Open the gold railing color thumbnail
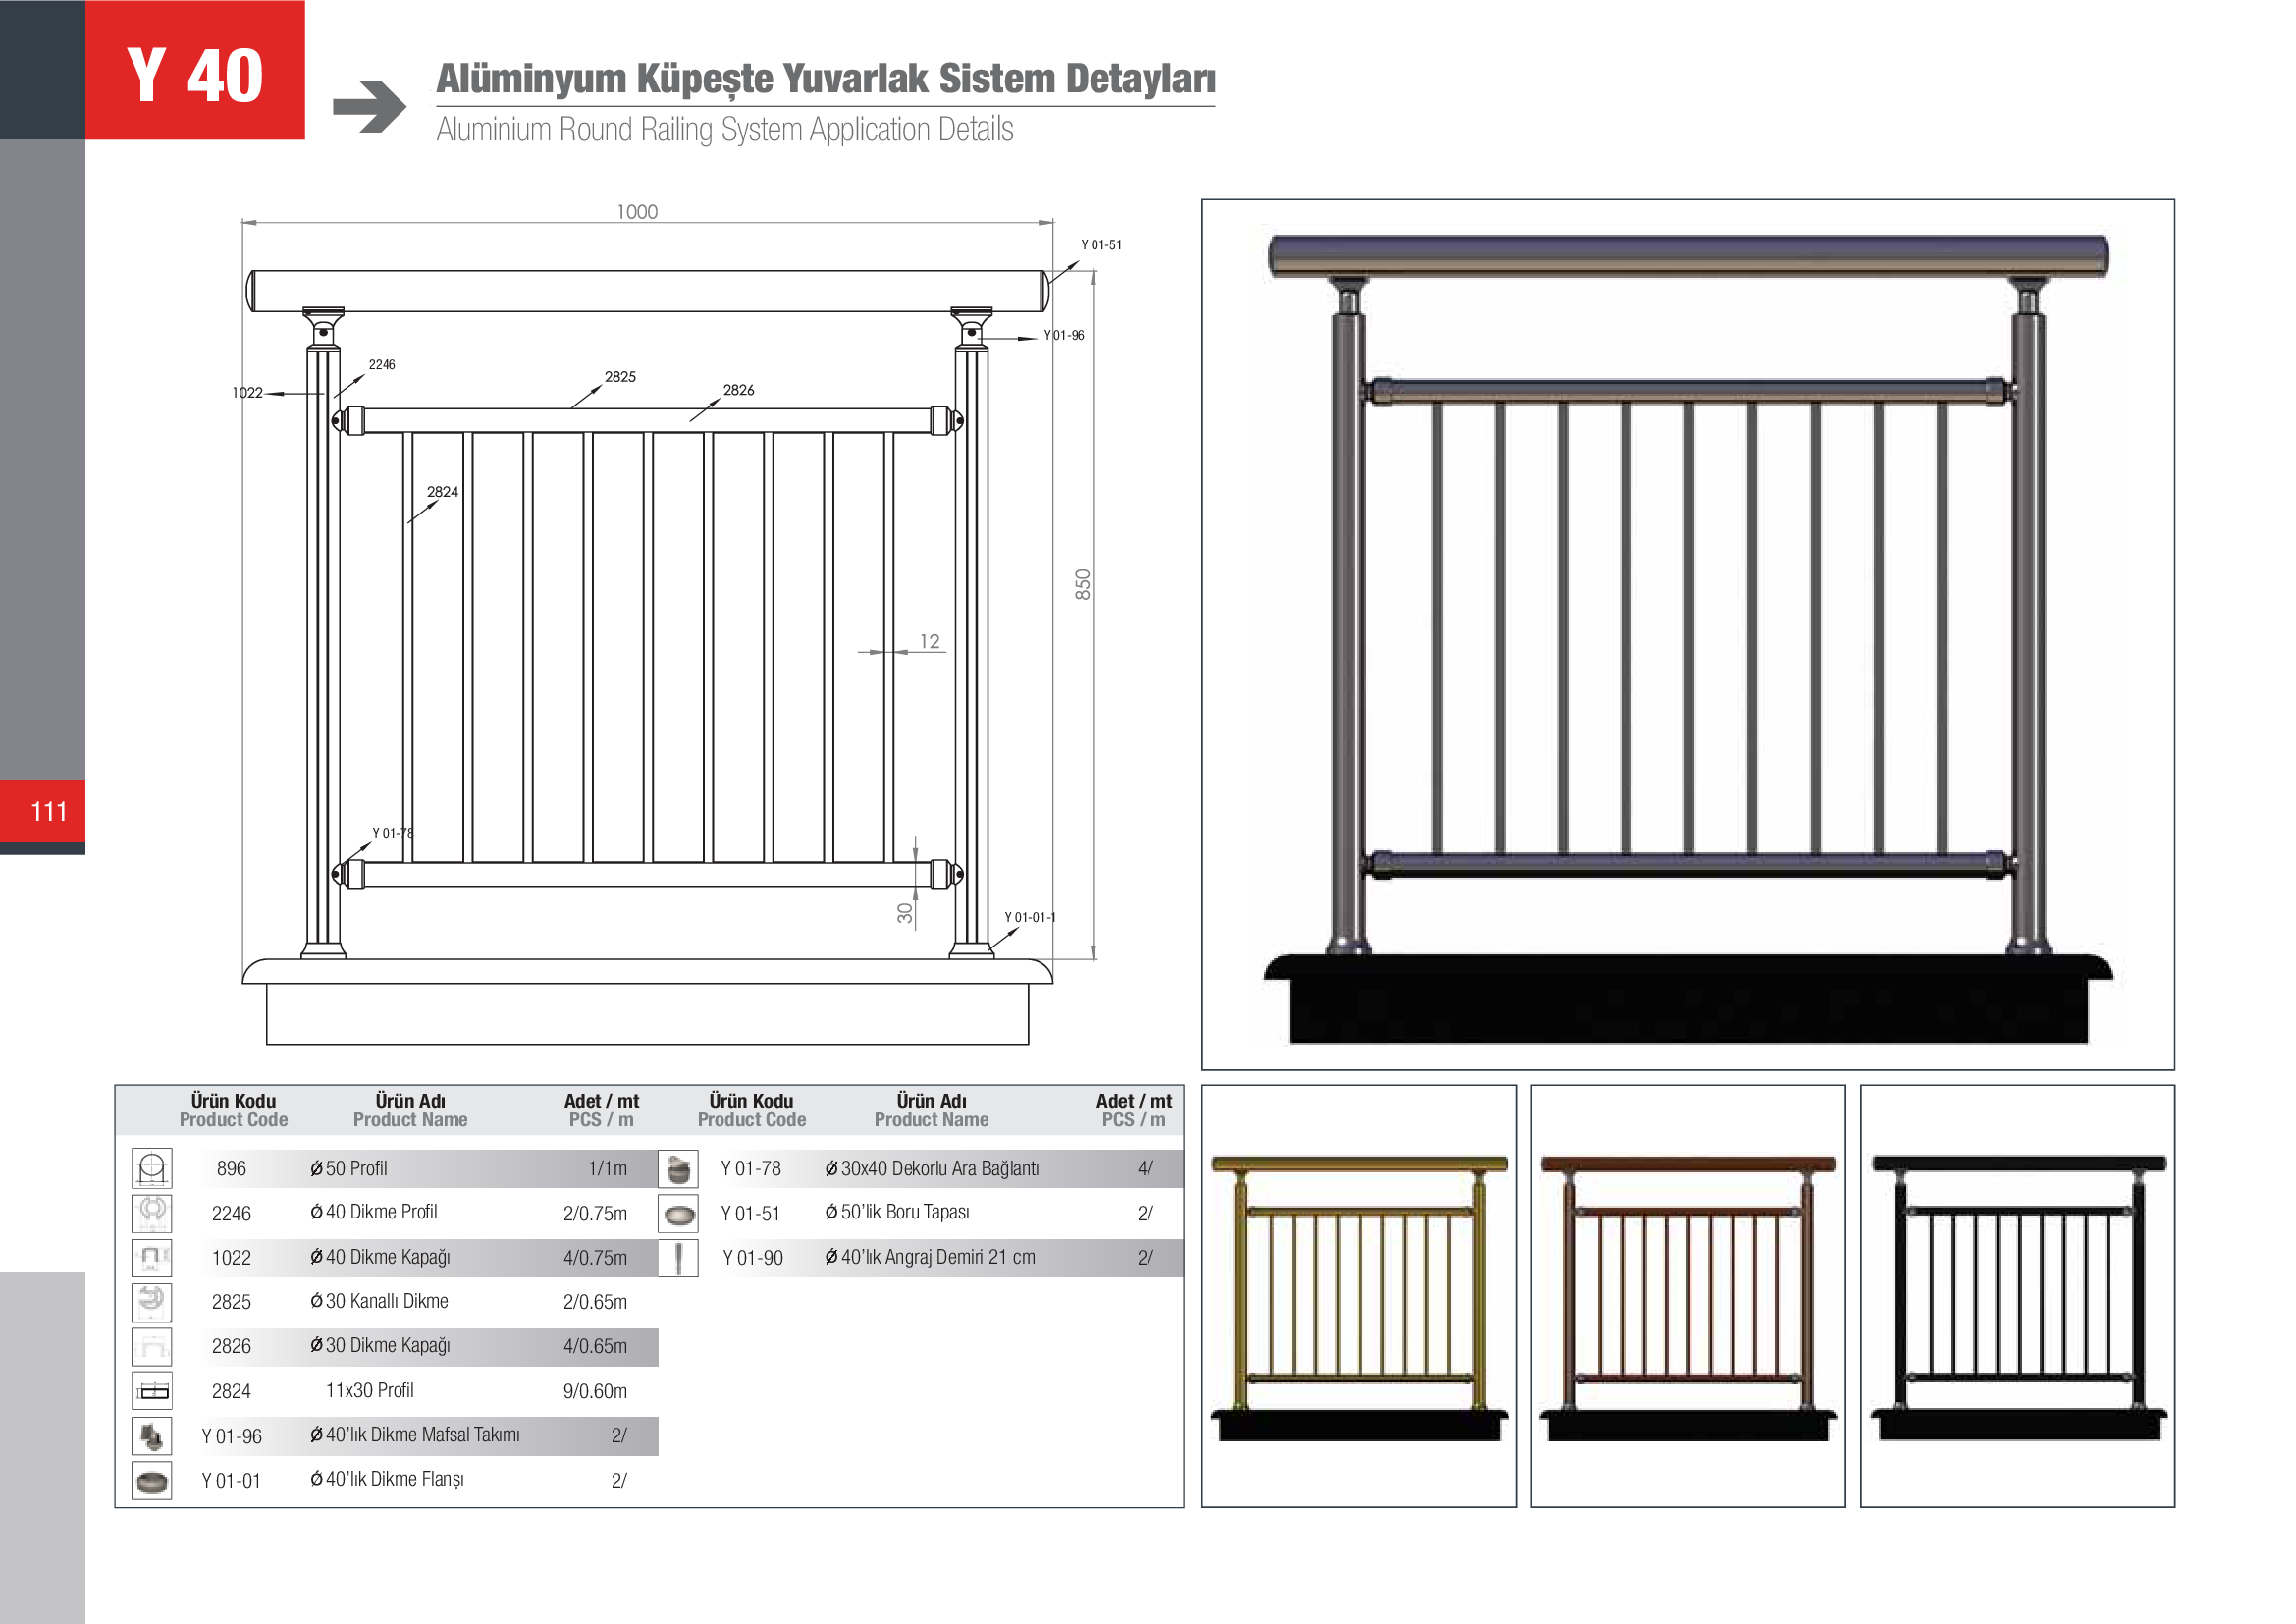The image size is (2296, 1624). pos(1358,1295)
